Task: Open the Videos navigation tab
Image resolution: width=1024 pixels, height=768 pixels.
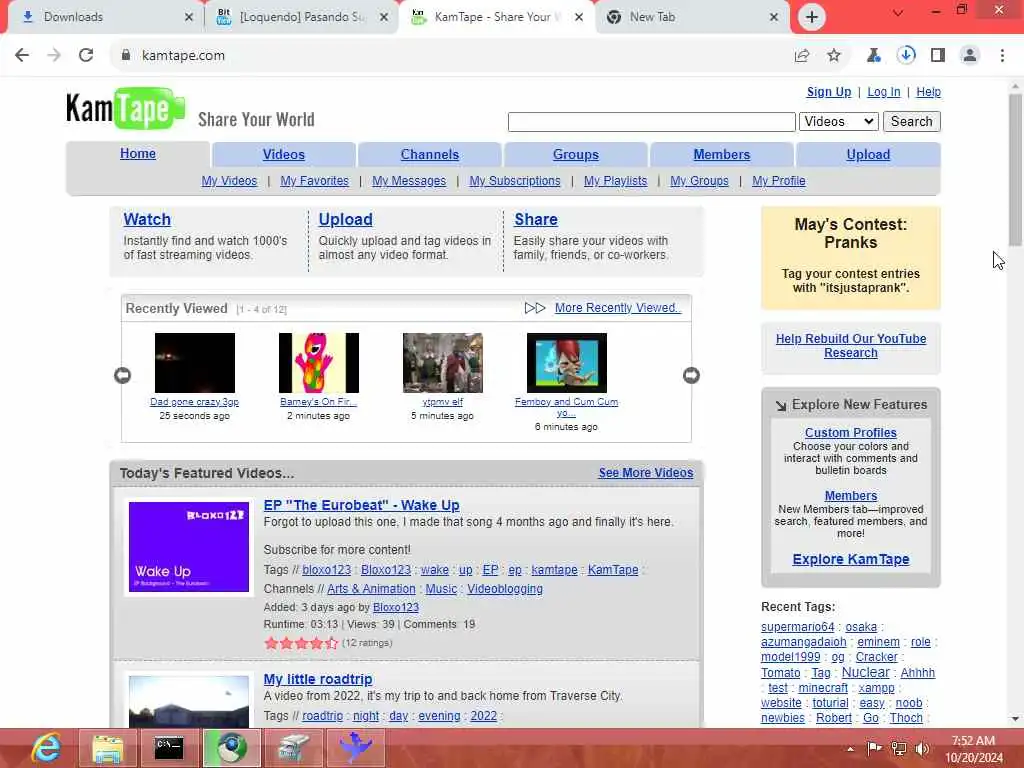Action: point(283,155)
